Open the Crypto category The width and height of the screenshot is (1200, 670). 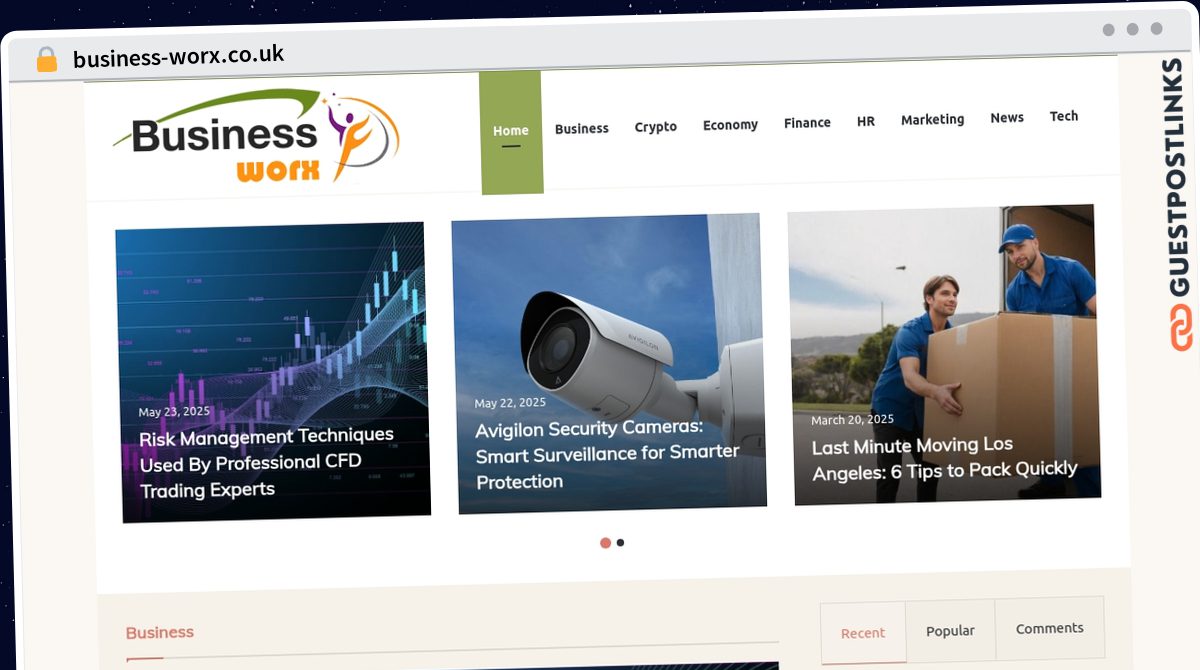coord(655,127)
